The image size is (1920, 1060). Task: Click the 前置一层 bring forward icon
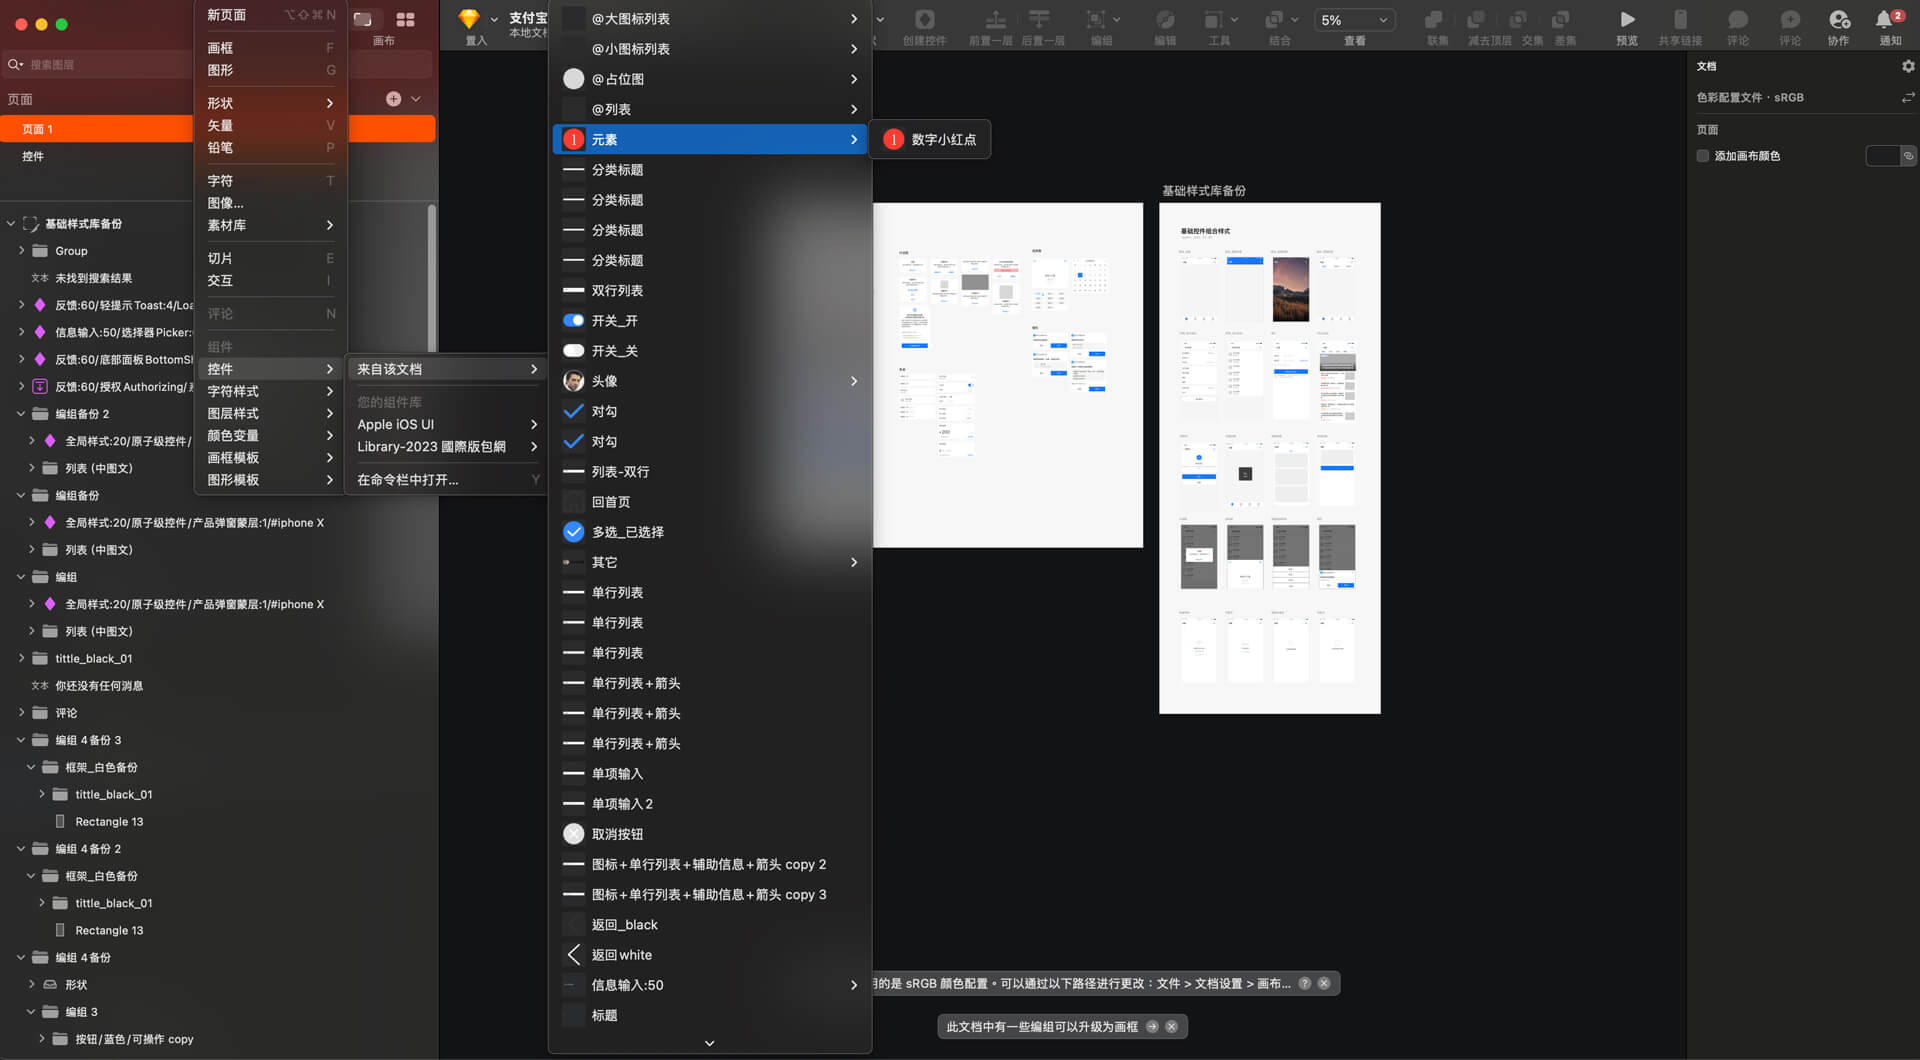click(x=994, y=20)
